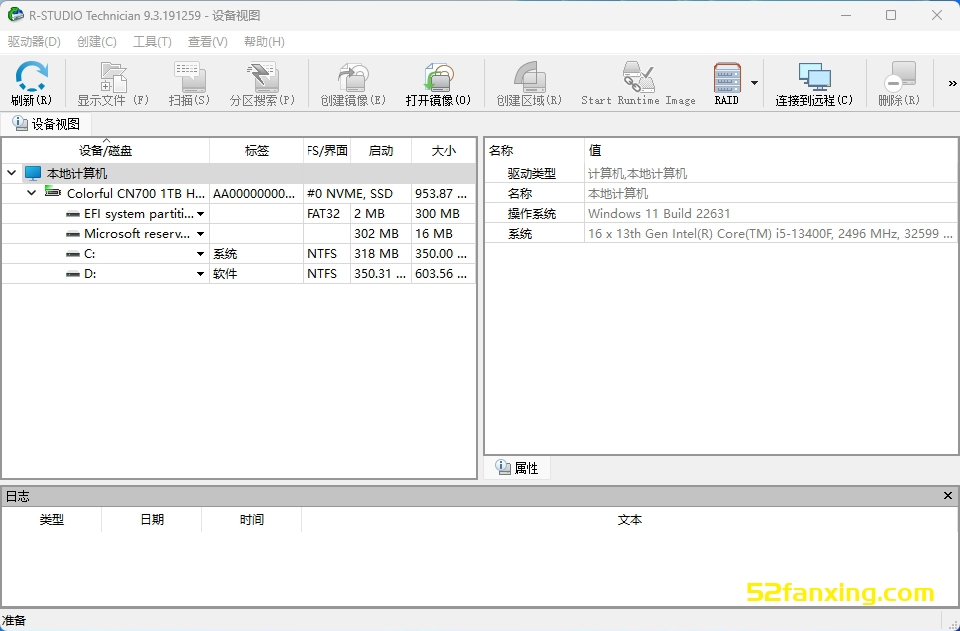Screen dimensions: 960x631
Task: Click the EFI system partition disk icon
Action: (73, 214)
